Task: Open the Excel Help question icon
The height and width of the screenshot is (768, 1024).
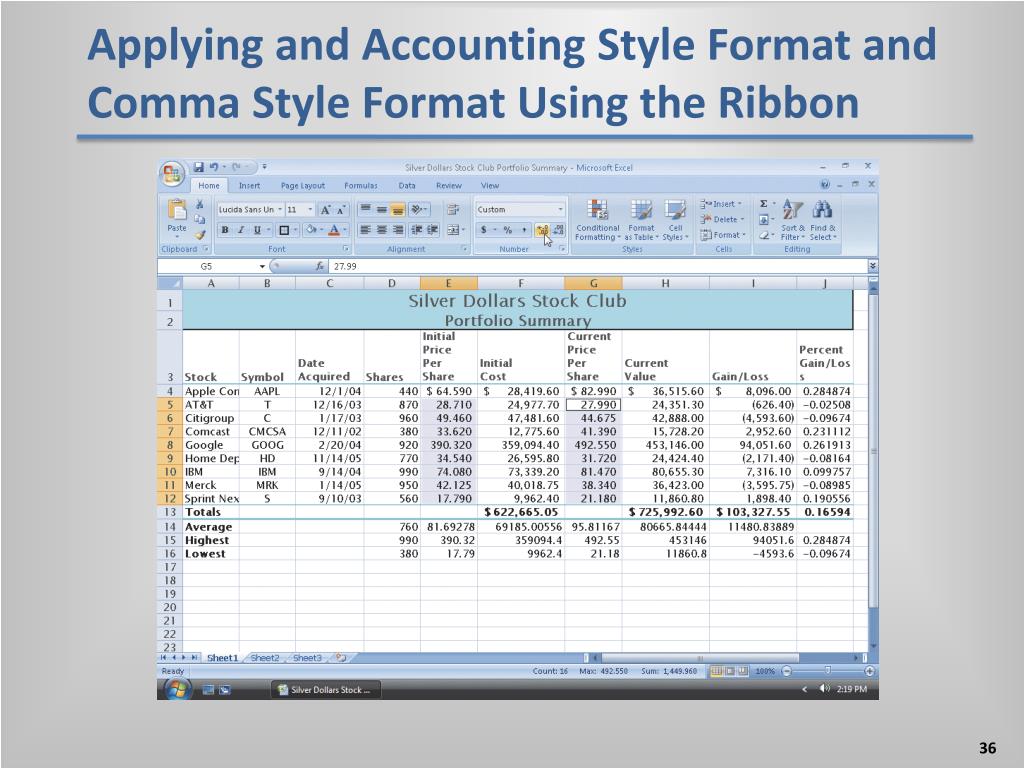Action: coord(825,185)
